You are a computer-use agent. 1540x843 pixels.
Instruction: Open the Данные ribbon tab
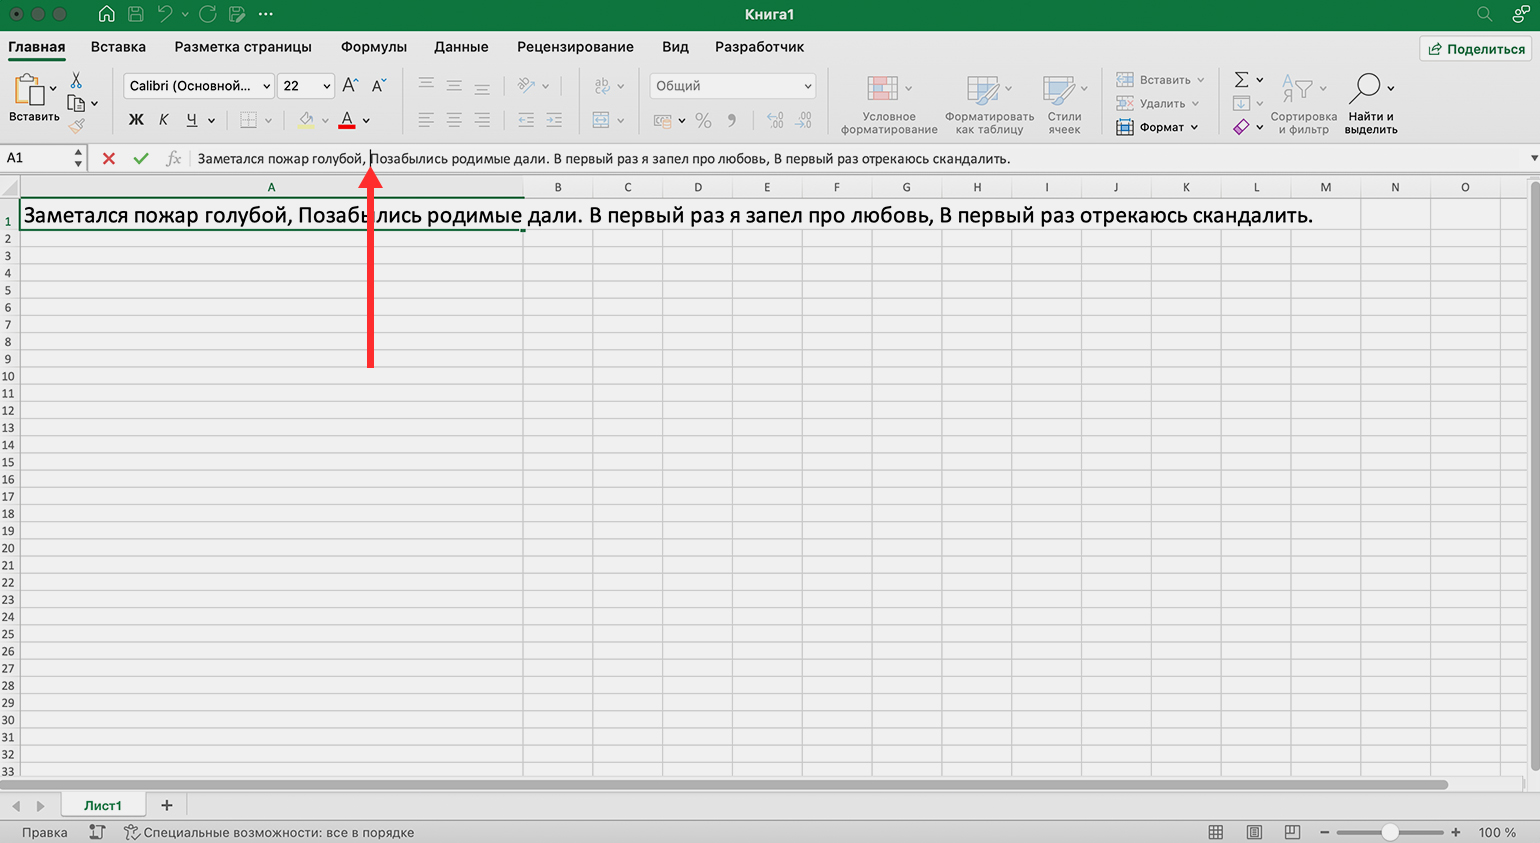[x=461, y=47]
